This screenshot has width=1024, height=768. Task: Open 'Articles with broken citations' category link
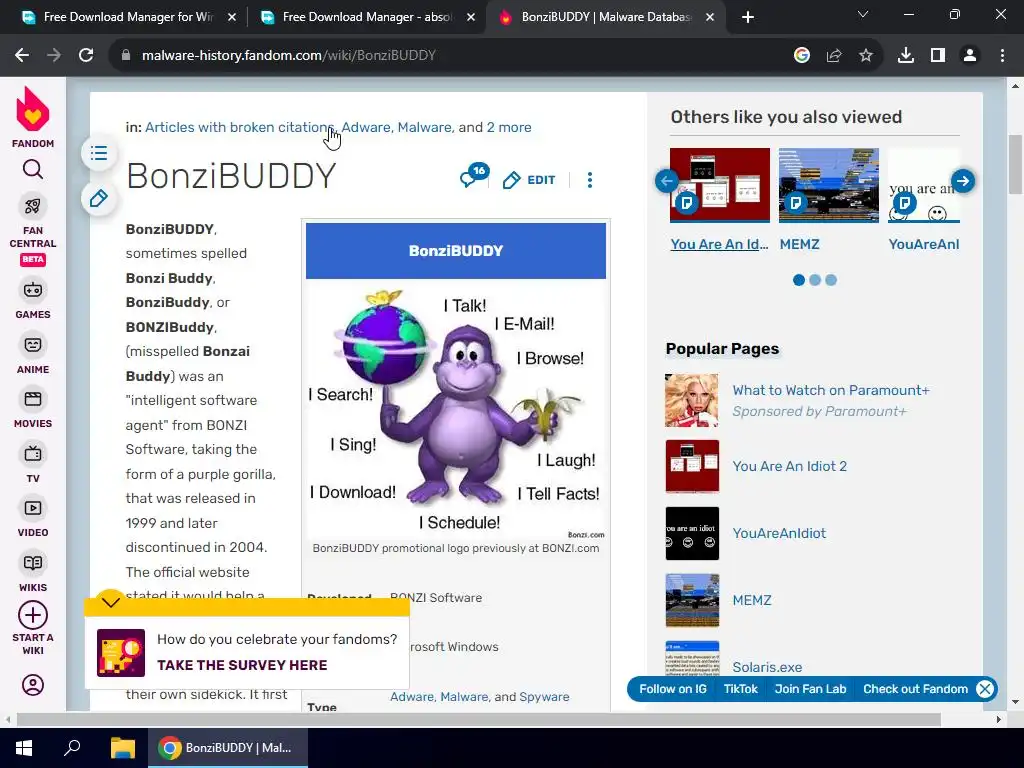[x=239, y=127]
